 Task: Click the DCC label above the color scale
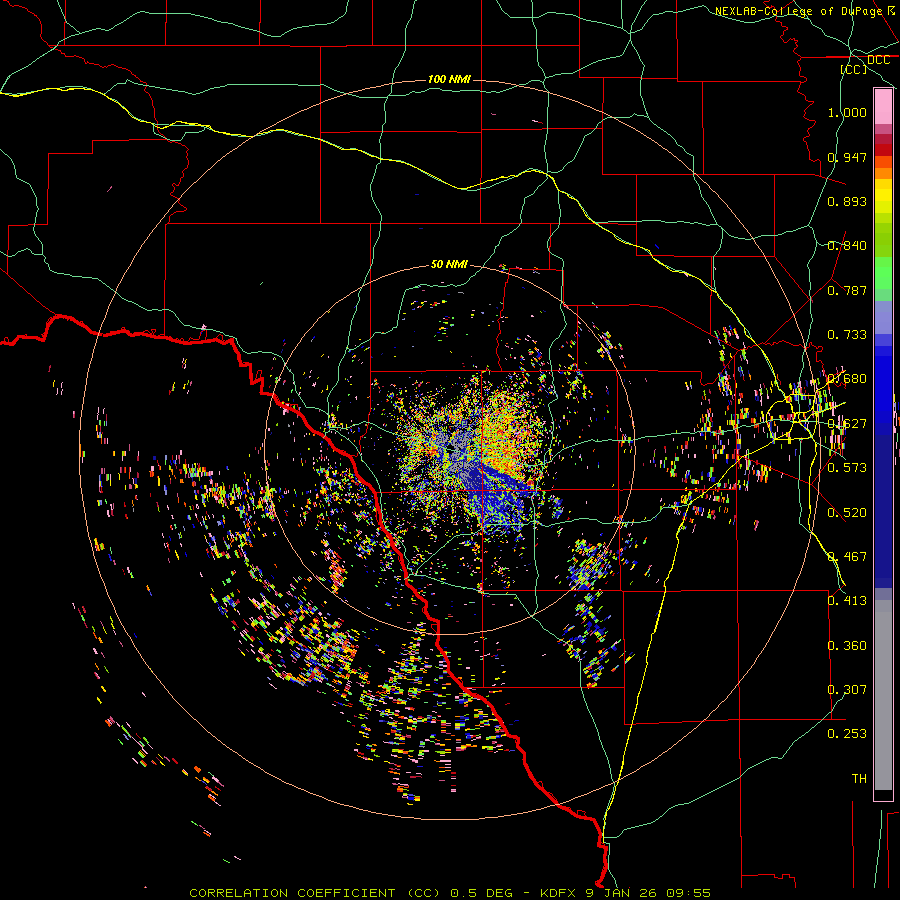click(878, 60)
